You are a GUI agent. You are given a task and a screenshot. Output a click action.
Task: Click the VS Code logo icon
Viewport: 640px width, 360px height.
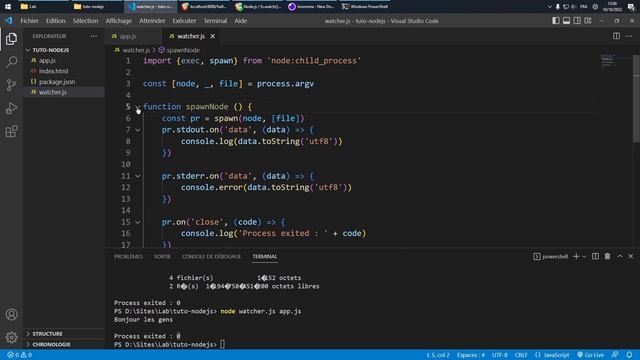pos(9,21)
